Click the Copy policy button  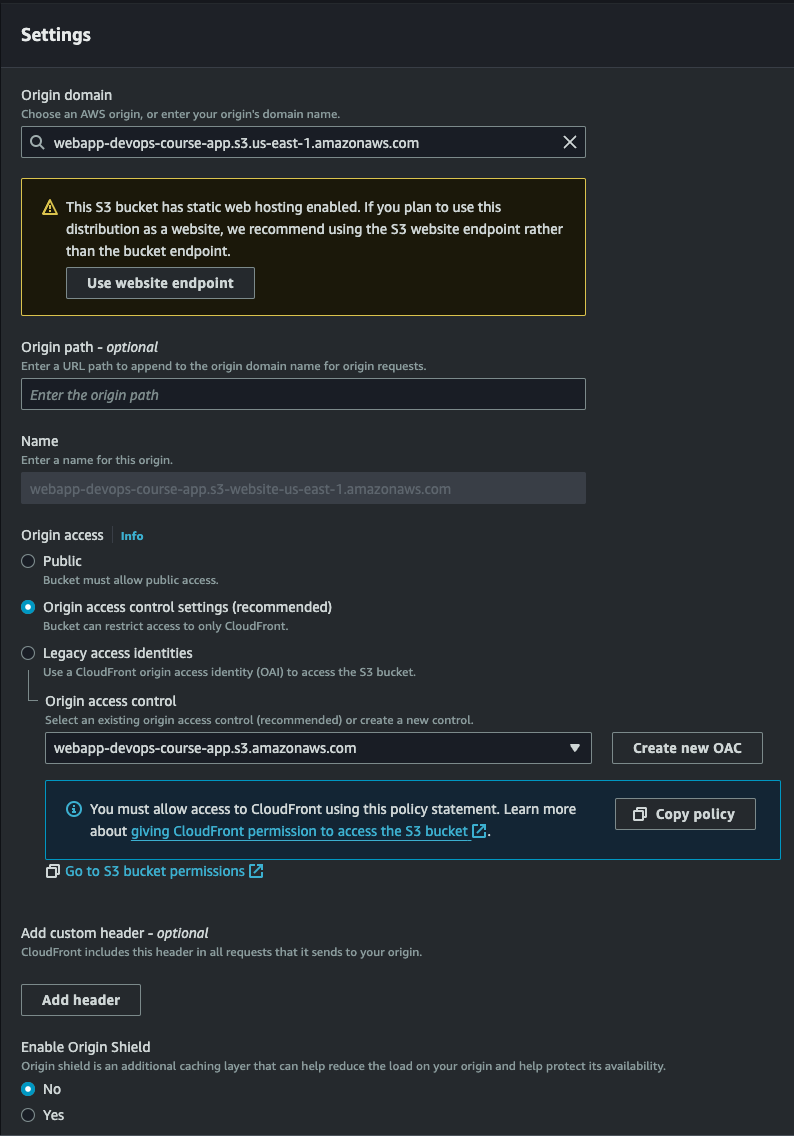(x=685, y=813)
